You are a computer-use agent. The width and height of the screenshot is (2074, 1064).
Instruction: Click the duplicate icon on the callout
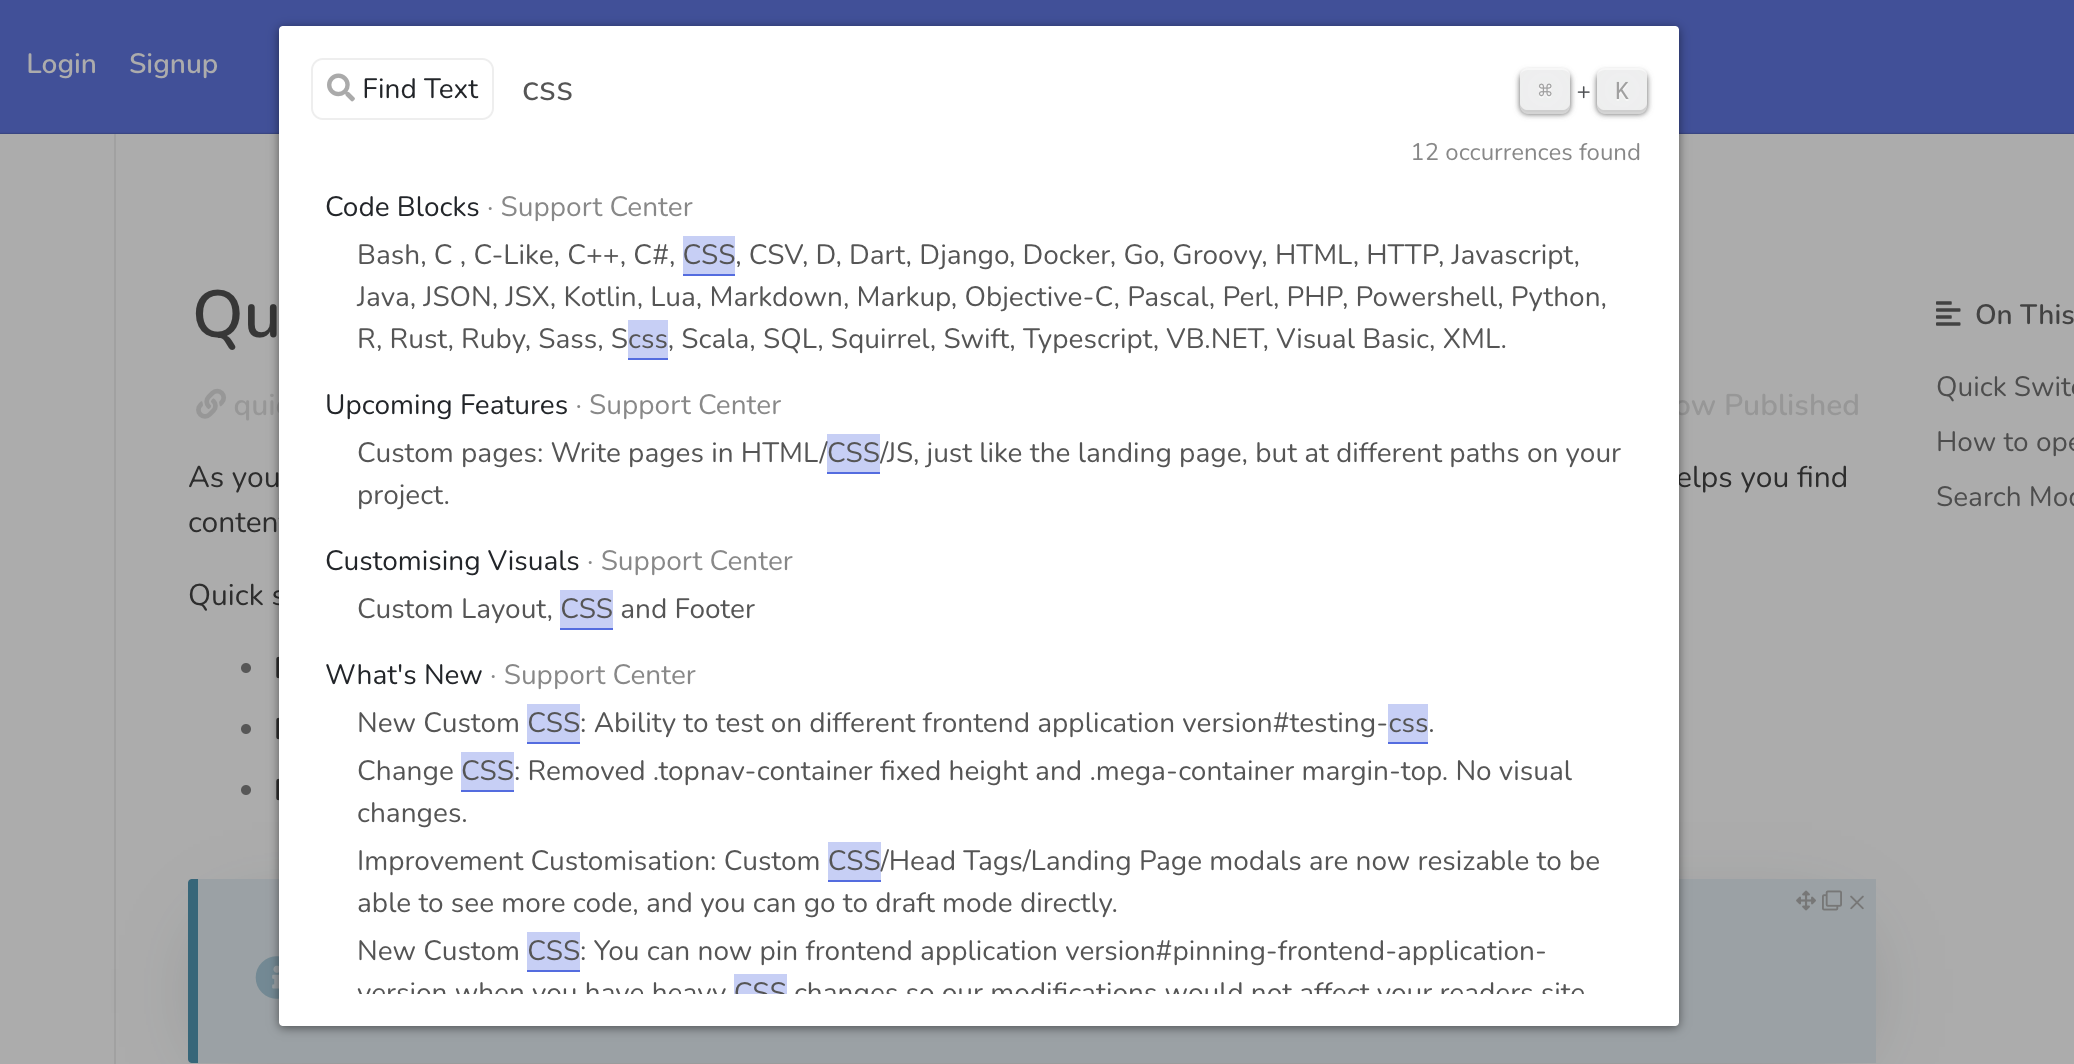pos(1832,901)
